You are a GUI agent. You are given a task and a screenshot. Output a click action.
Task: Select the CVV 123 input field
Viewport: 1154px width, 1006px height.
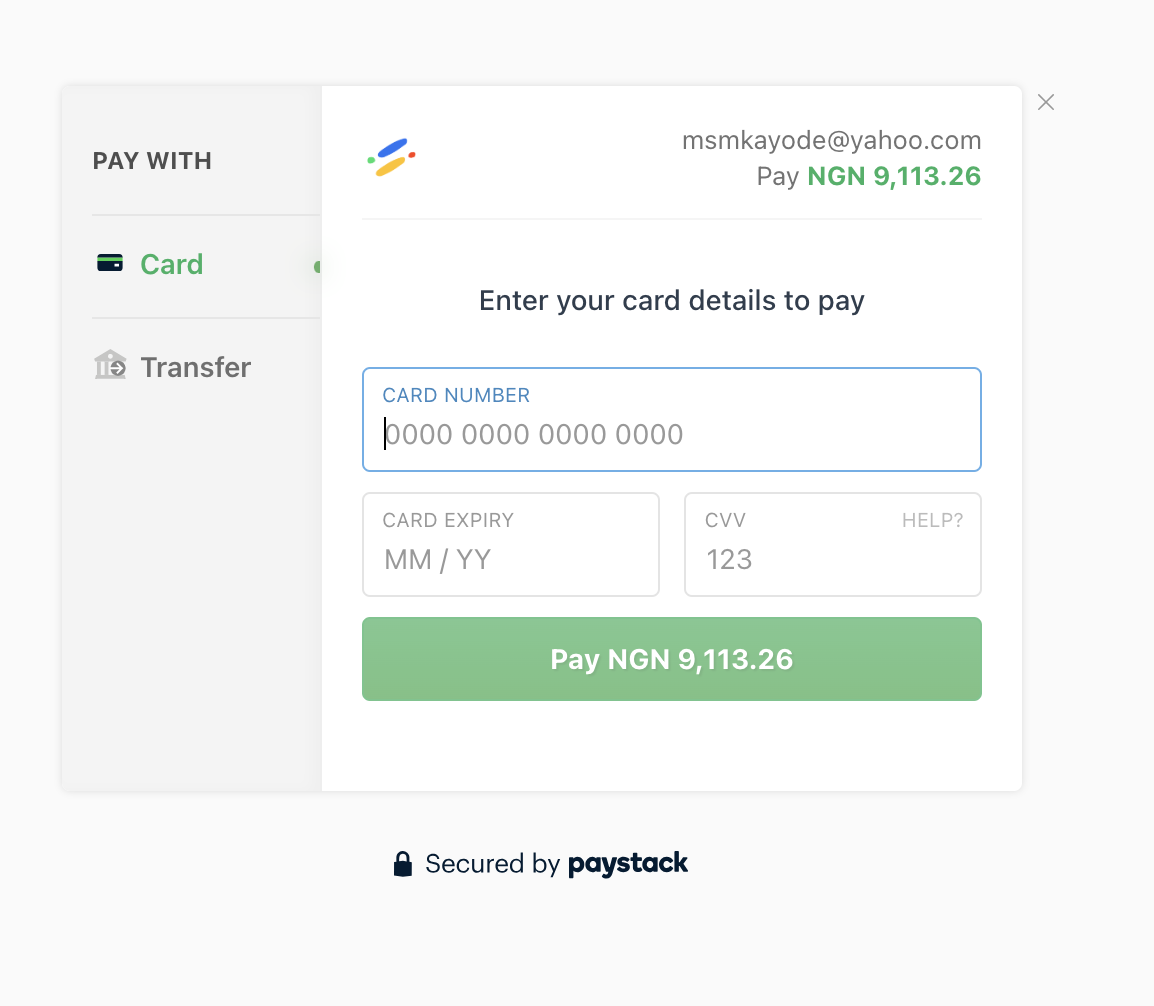pyautogui.click(x=833, y=545)
